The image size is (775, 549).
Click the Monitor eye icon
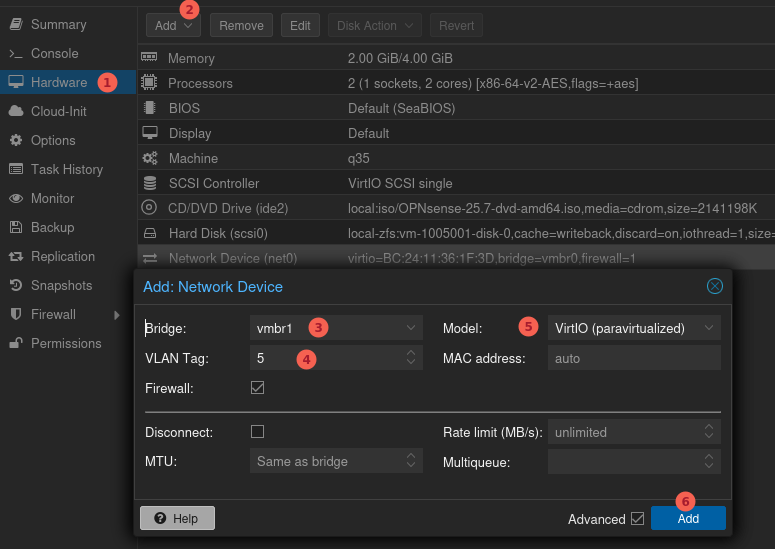[15, 198]
